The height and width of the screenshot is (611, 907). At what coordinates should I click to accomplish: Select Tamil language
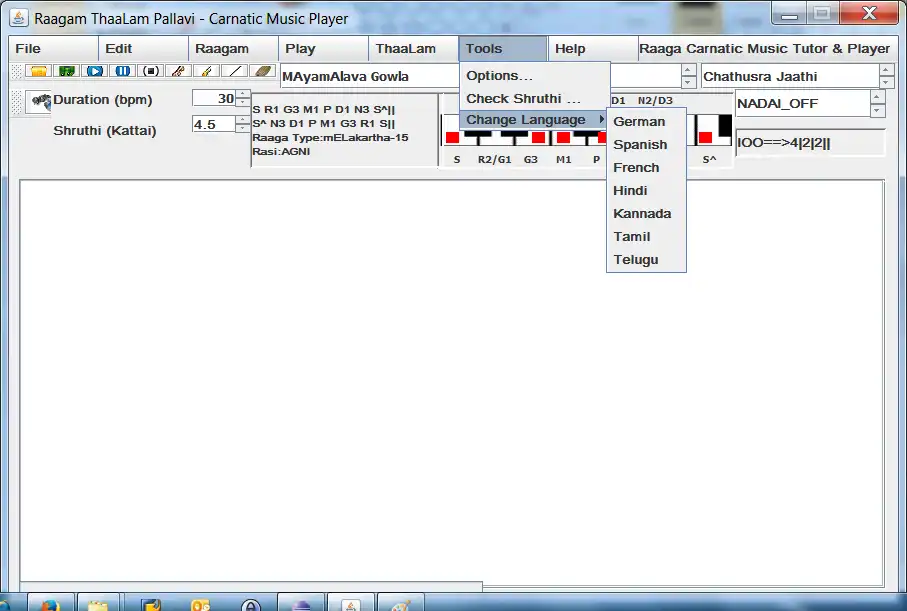pyautogui.click(x=646, y=237)
